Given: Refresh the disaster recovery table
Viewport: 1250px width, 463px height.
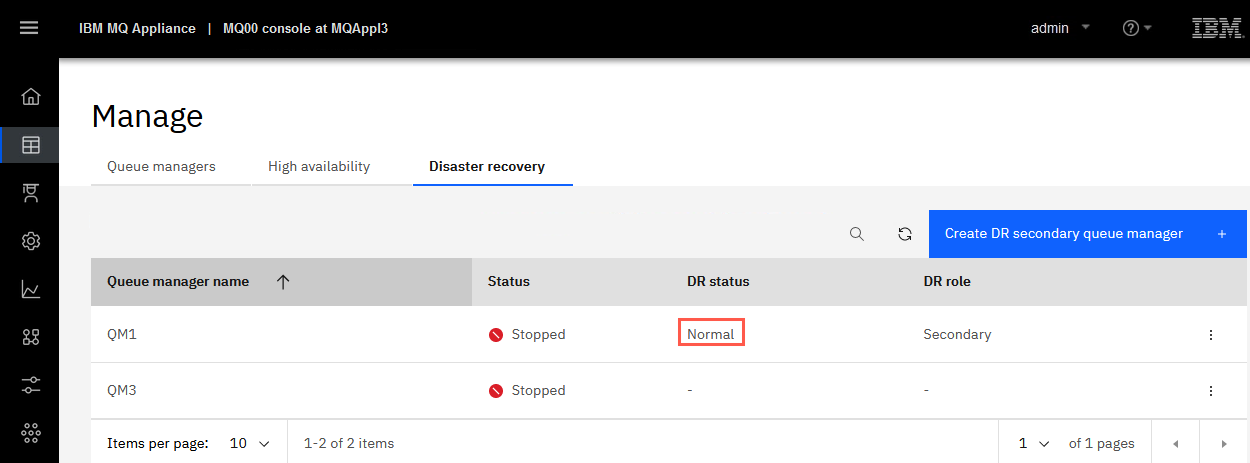Looking at the screenshot, I should [x=905, y=234].
